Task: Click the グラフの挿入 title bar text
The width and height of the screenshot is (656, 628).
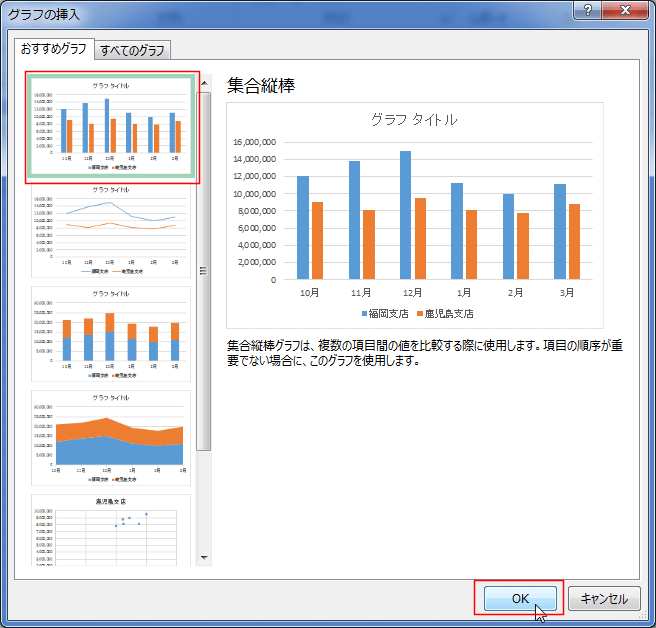Action: pos(44,14)
